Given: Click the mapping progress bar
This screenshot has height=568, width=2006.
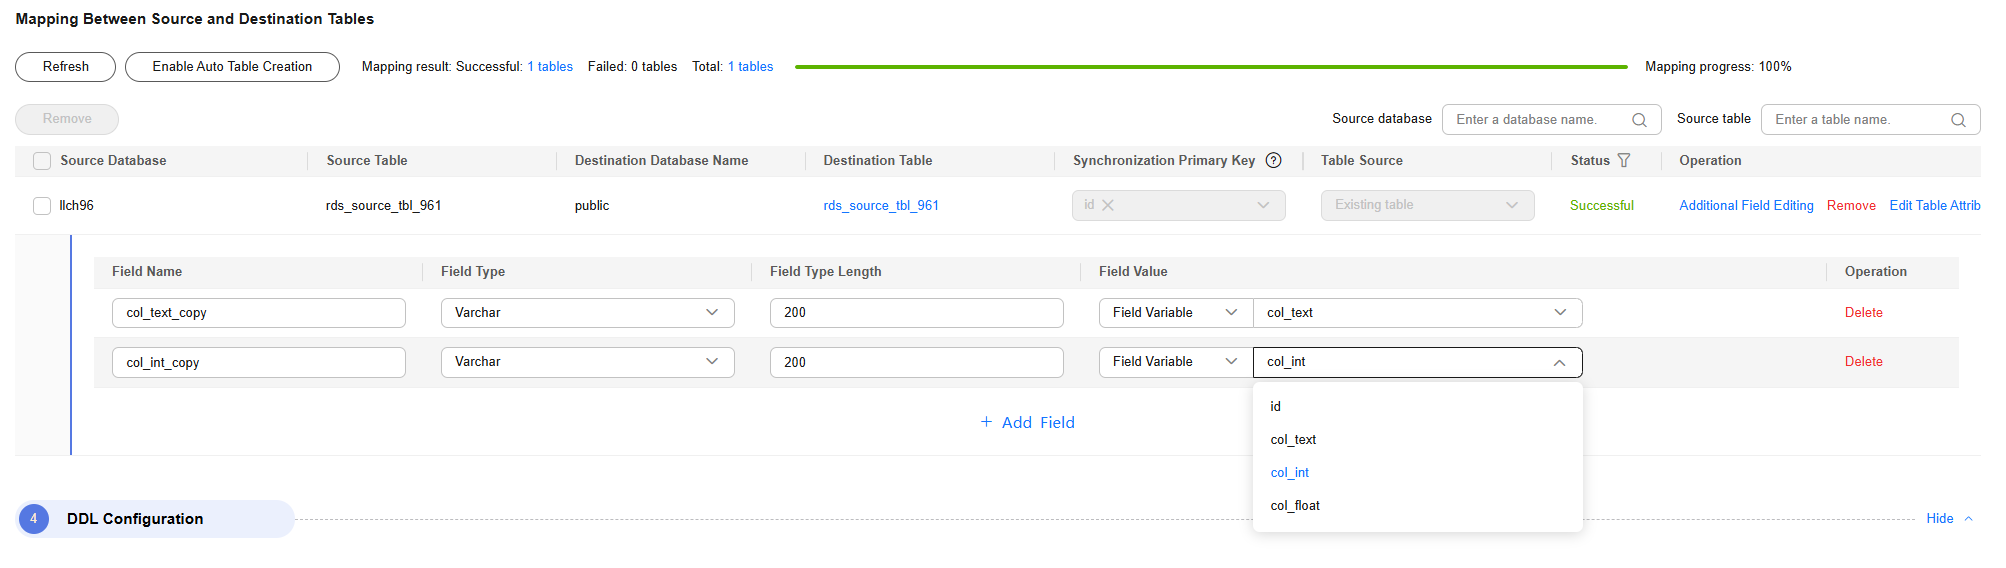Looking at the screenshot, I should 1211,67.
